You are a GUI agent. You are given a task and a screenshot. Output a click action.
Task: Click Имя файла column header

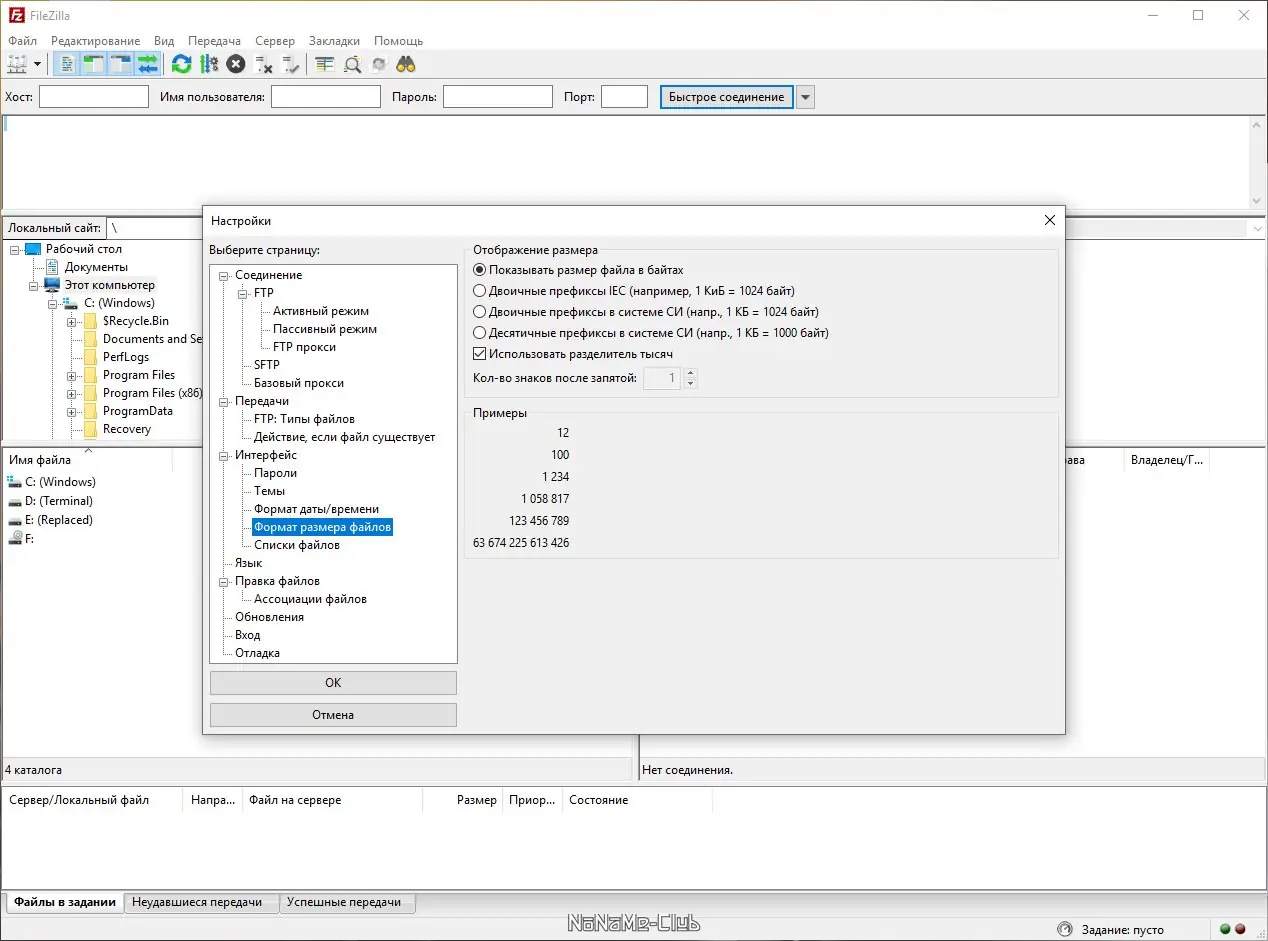coord(87,460)
